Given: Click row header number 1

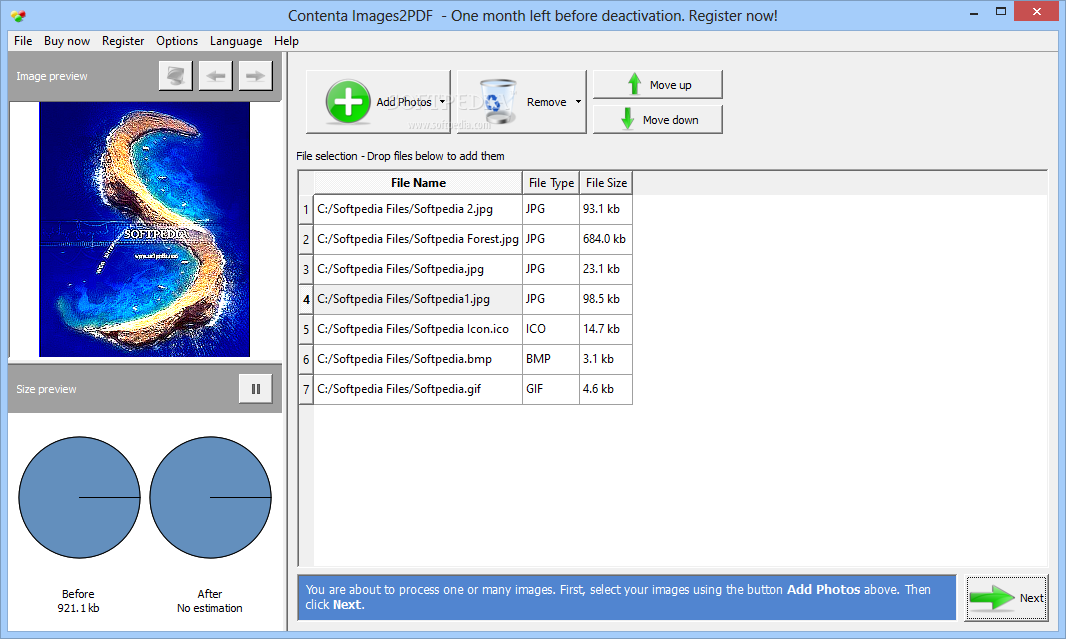Looking at the screenshot, I should (x=306, y=209).
